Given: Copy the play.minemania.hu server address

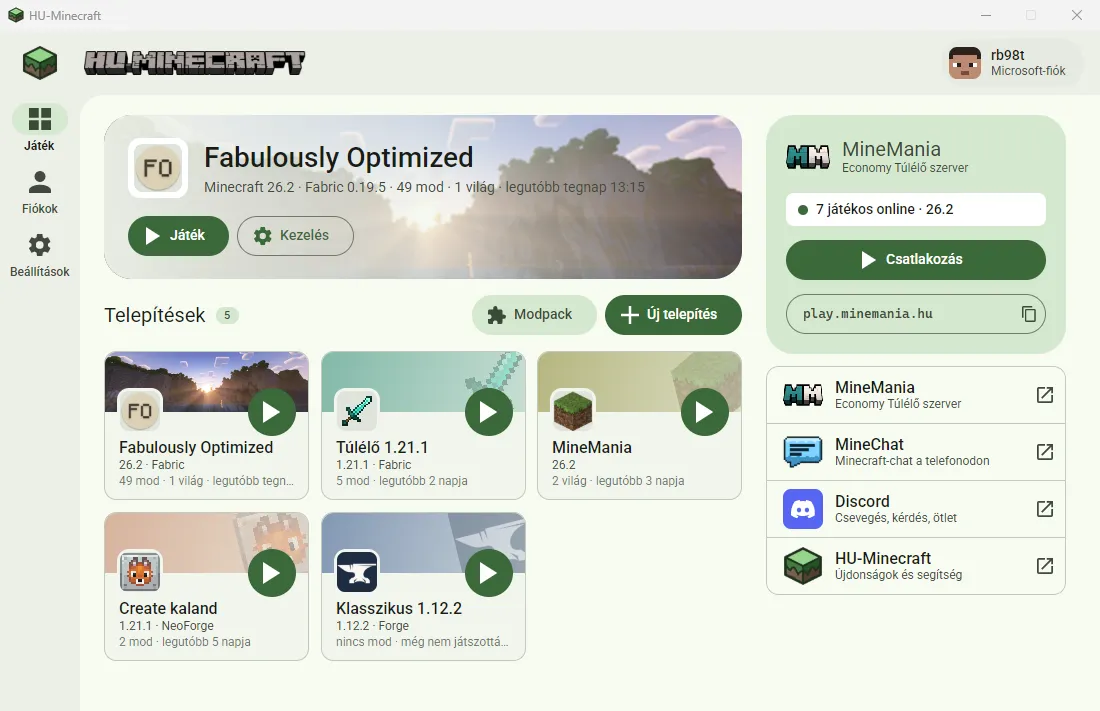Looking at the screenshot, I should click(1028, 314).
